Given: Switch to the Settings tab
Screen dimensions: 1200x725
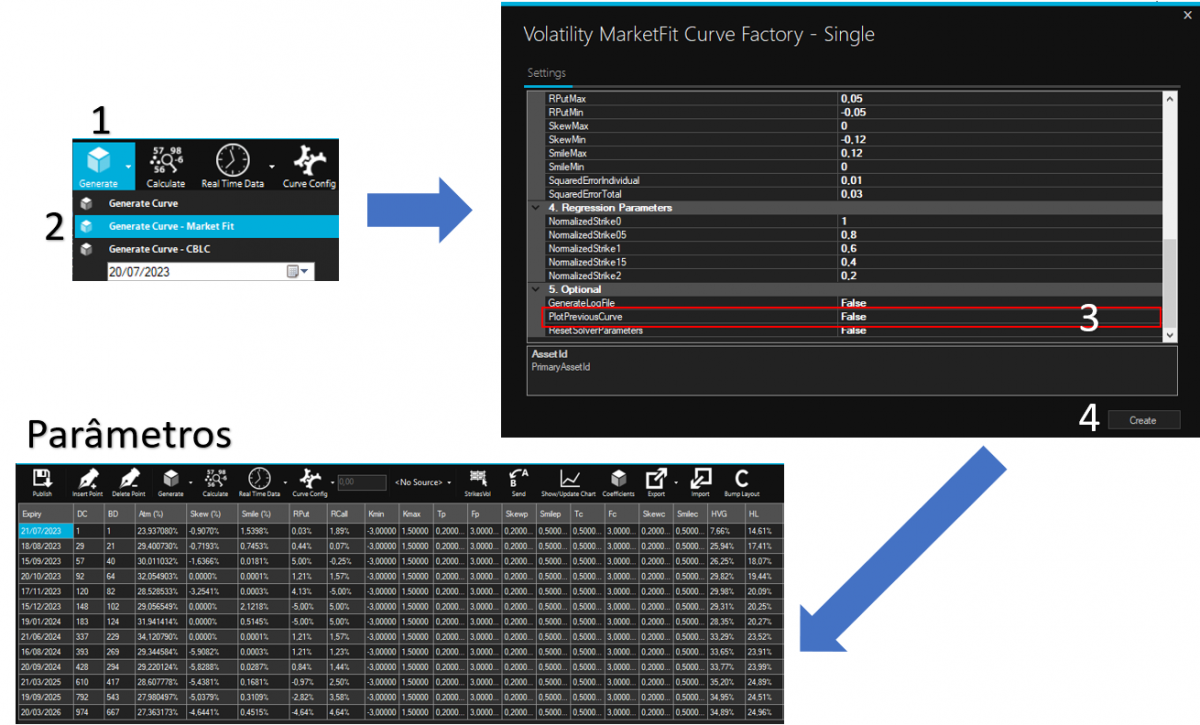Looking at the screenshot, I should [546, 73].
